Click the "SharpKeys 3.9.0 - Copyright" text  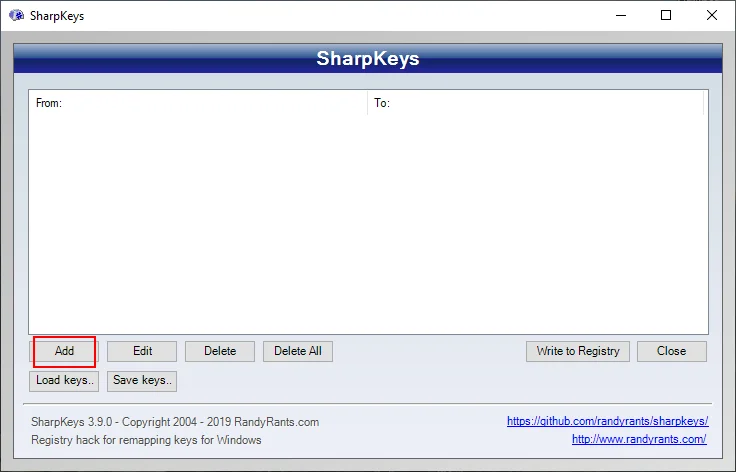point(175,422)
